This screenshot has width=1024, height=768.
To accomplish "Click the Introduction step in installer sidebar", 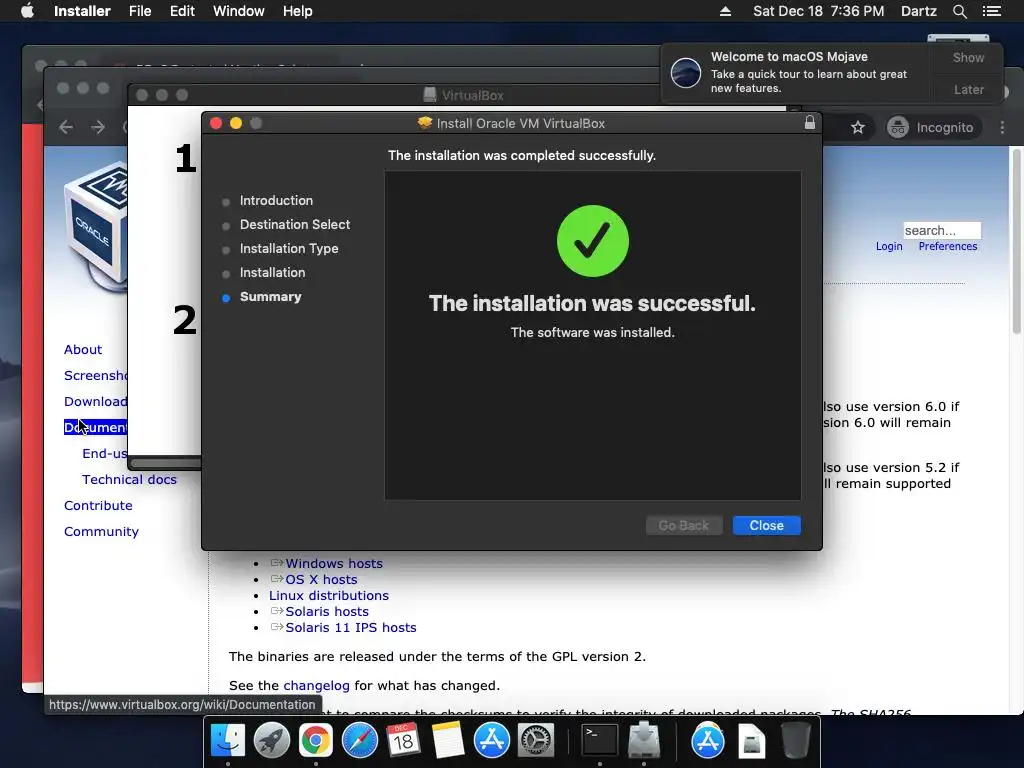I will coord(276,200).
